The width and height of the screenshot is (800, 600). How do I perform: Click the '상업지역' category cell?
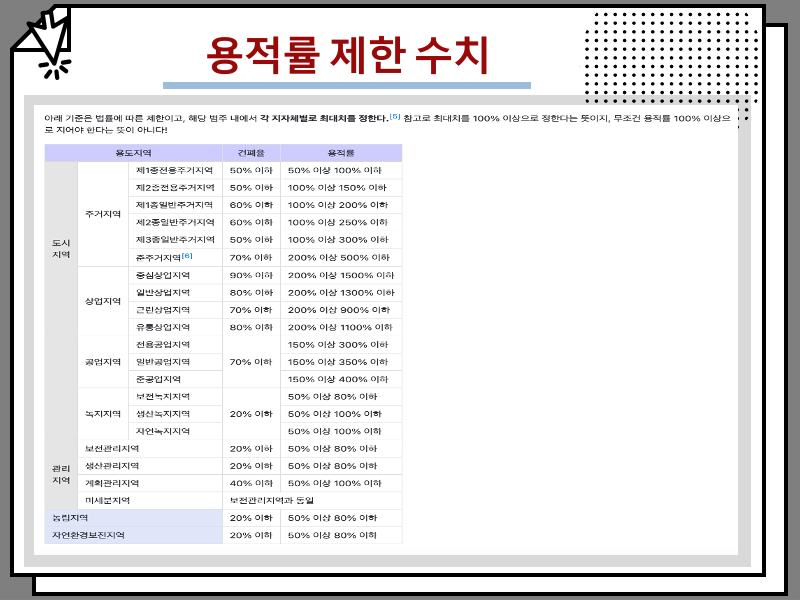click(103, 301)
